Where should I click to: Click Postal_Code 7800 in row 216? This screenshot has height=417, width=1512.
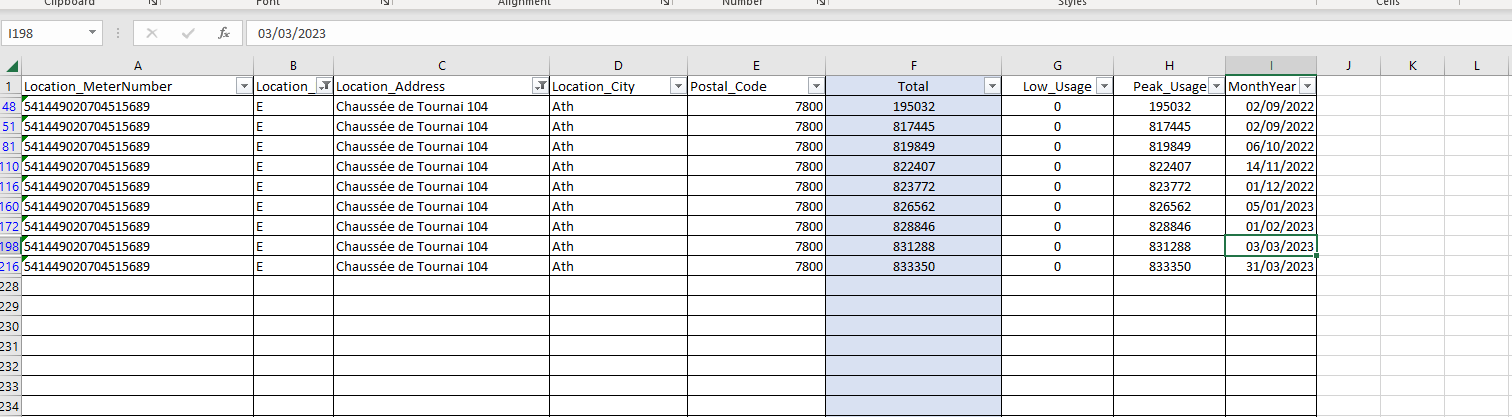tap(756, 266)
